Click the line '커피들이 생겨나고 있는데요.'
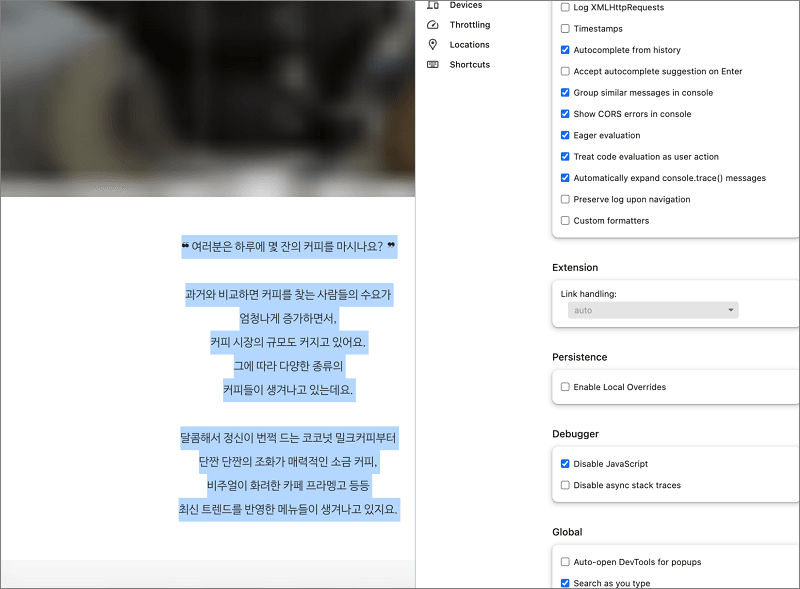800x589 pixels. [289, 390]
